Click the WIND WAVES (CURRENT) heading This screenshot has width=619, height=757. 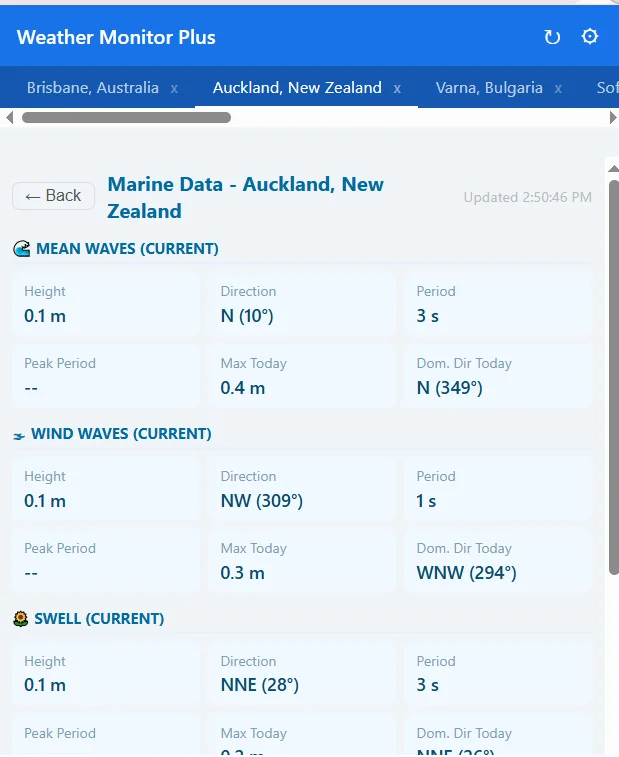tap(121, 434)
